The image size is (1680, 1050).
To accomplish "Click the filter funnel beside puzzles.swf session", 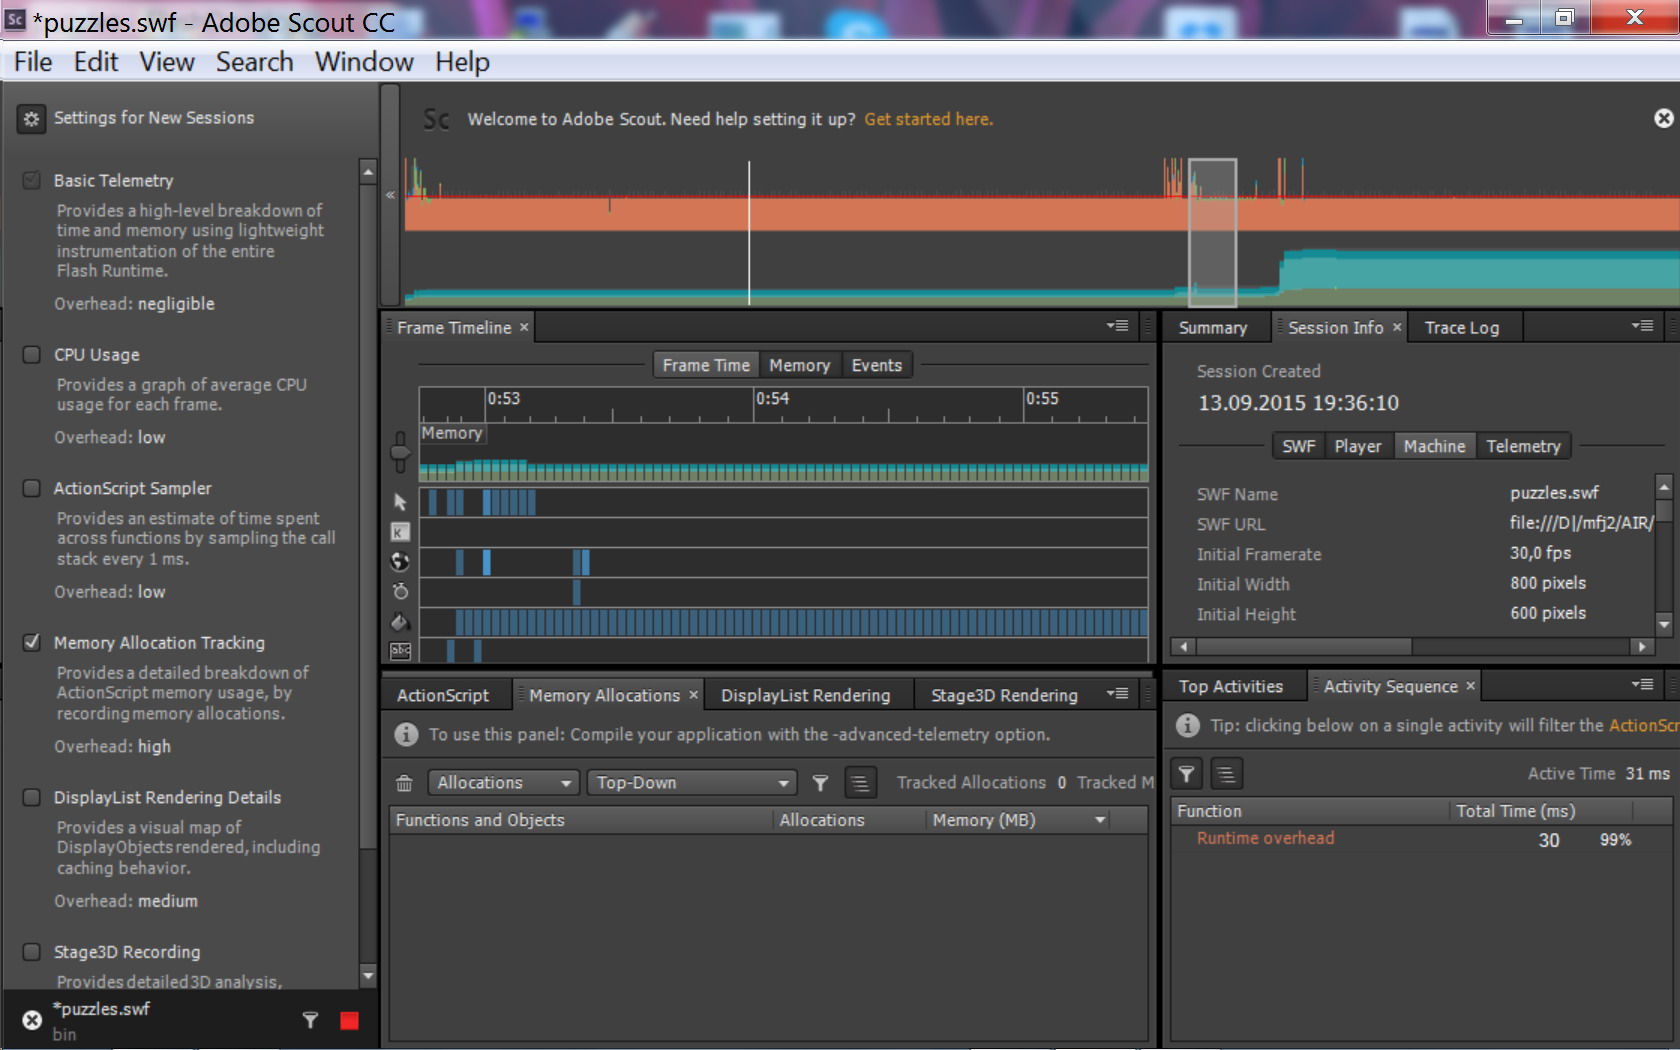I will [310, 1020].
